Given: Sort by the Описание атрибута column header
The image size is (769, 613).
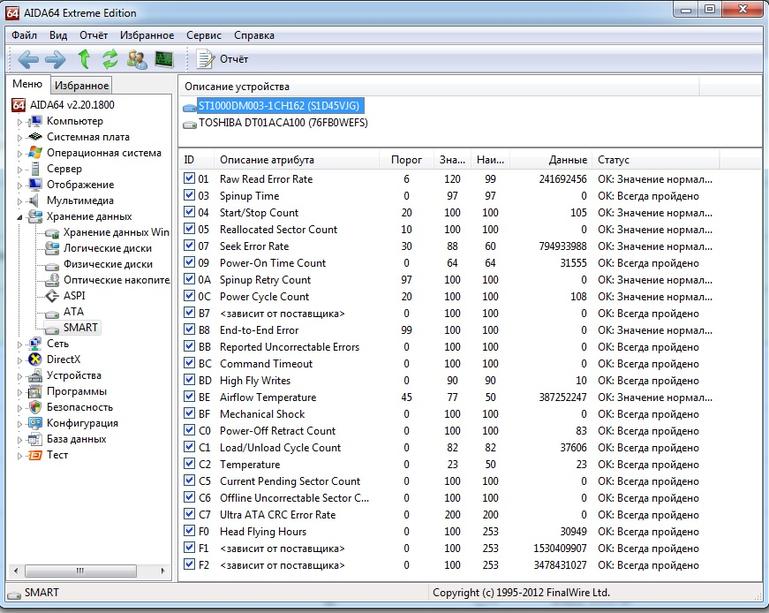Looking at the screenshot, I should pos(296,160).
